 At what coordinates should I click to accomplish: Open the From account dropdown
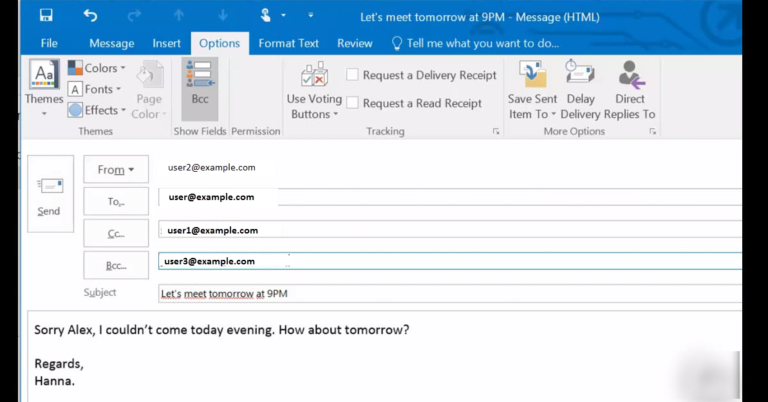click(x=116, y=169)
